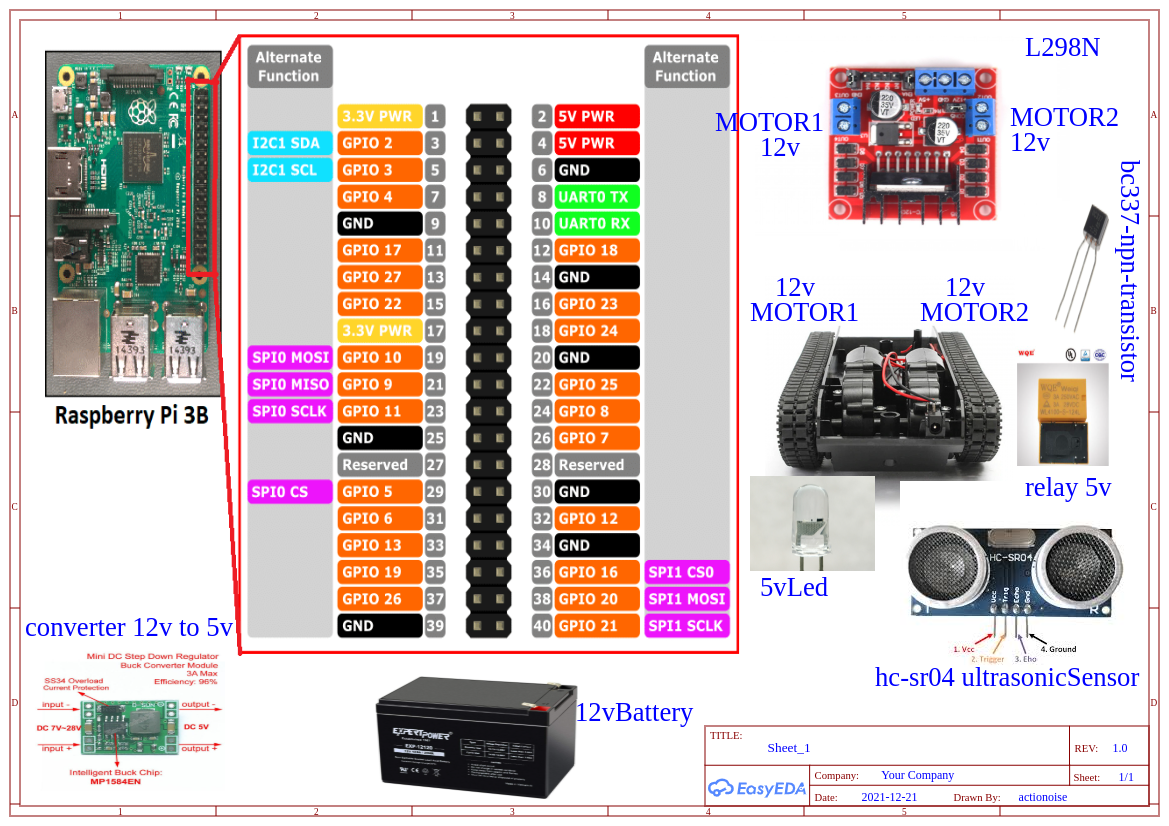This screenshot has width=1169, height=826.
Task: Click the 'GPIO 18' pin 12 label
Action: tap(597, 250)
